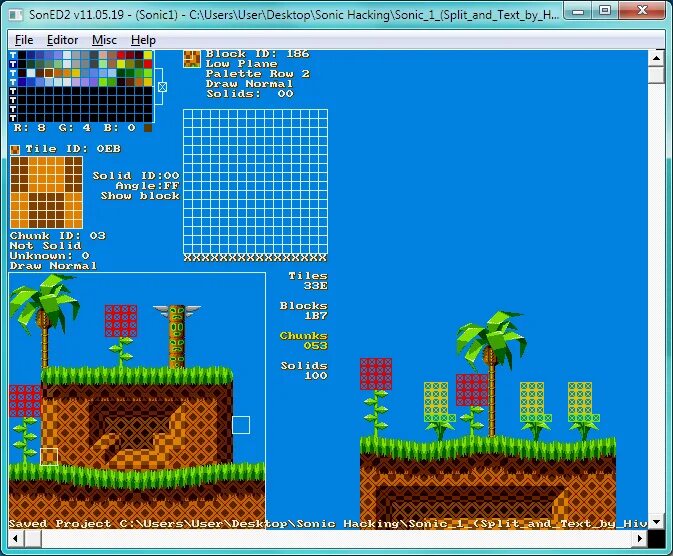The height and width of the screenshot is (556, 673).
Task: Click the row of X marks under the block grid
Action: (x=255, y=258)
